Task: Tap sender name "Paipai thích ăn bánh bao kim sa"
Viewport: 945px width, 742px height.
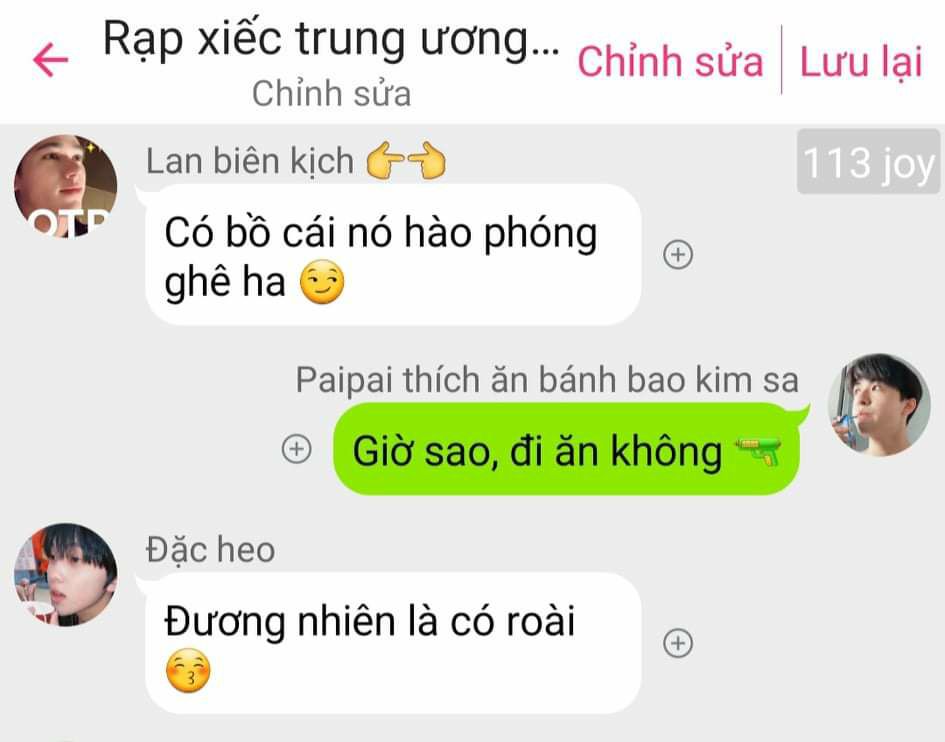Action: pyautogui.click(x=547, y=380)
